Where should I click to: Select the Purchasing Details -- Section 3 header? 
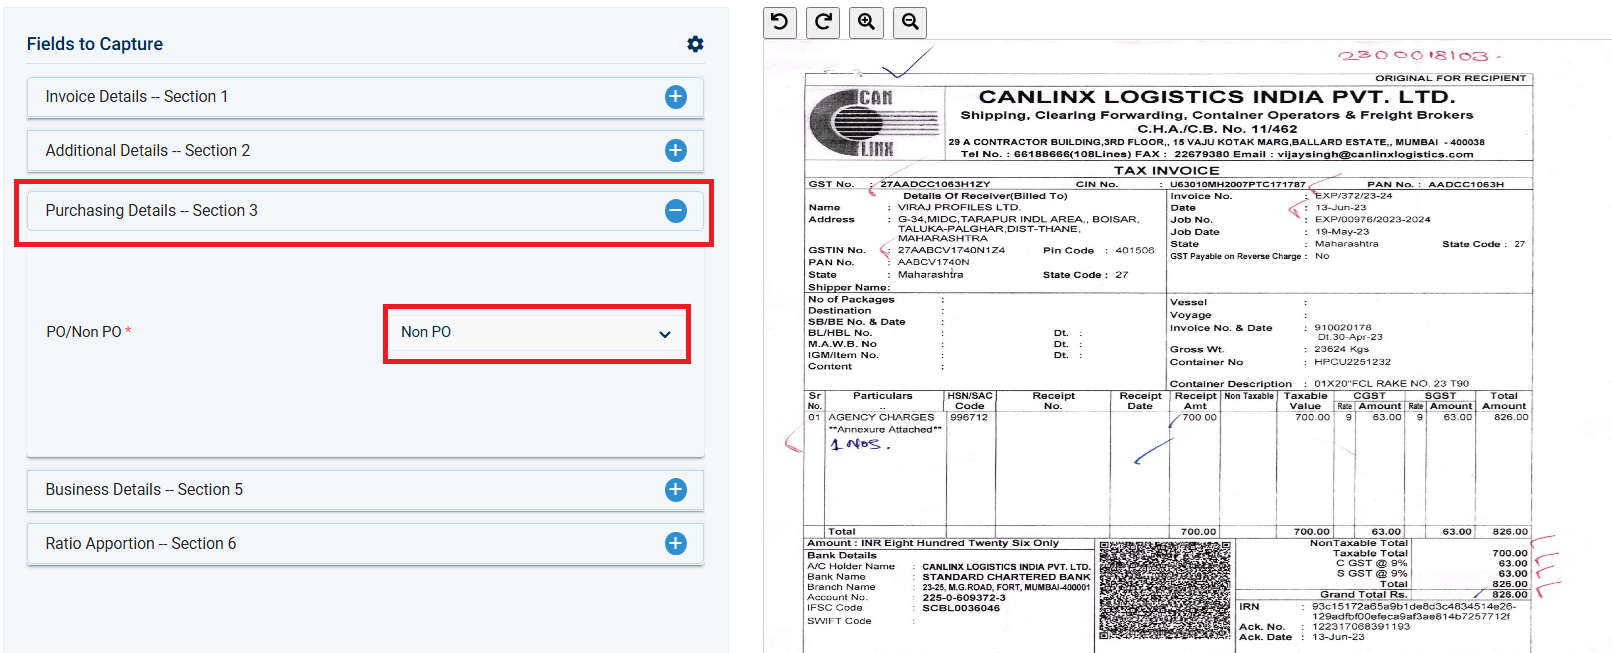(x=365, y=211)
